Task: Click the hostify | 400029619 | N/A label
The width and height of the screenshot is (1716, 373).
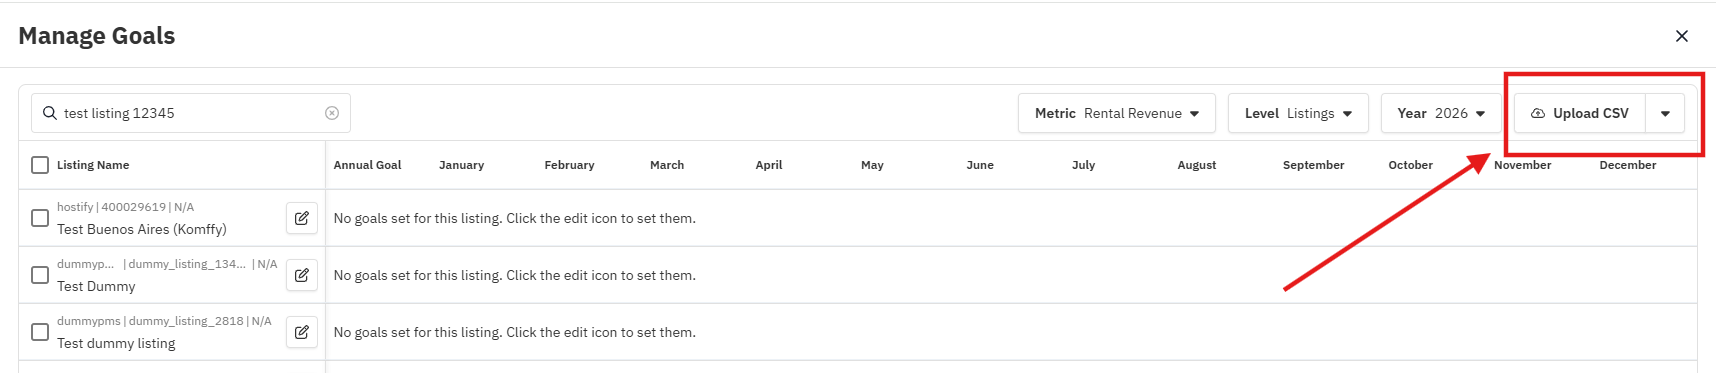Action: pyautogui.click(x=125, y=207)
